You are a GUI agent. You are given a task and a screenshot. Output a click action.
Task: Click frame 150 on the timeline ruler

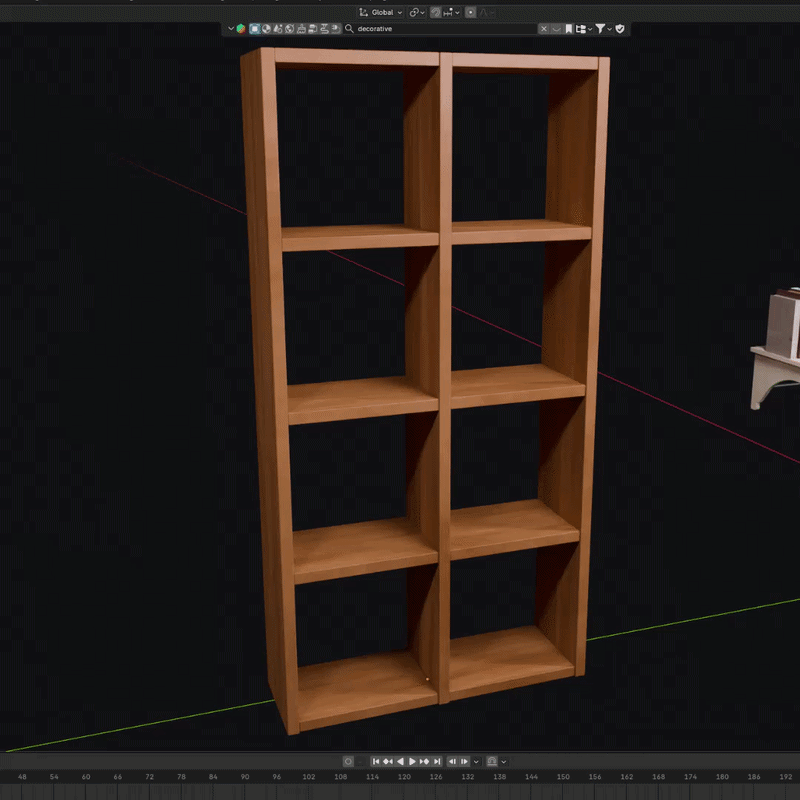[563, 777]
